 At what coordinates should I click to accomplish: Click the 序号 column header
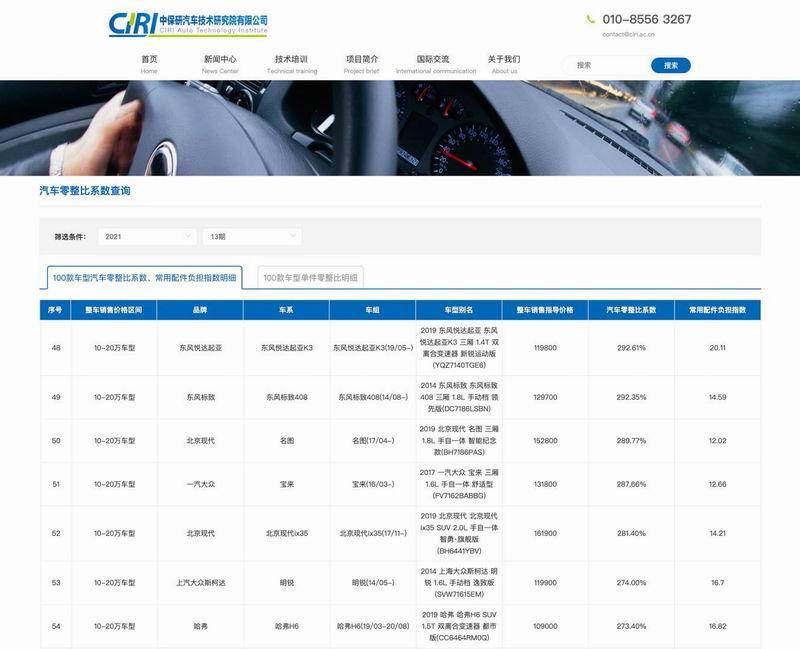click(55, 310)
